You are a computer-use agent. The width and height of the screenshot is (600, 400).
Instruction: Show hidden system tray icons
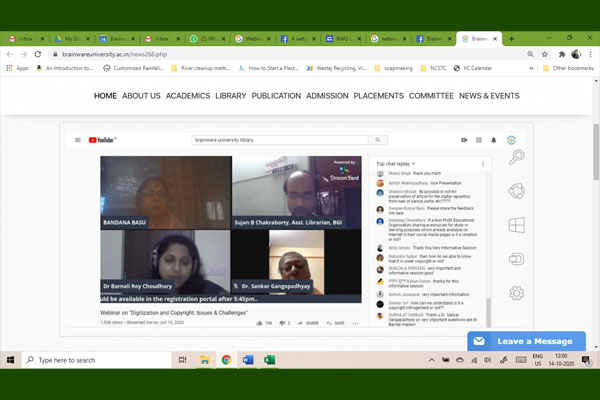(431, 360)
